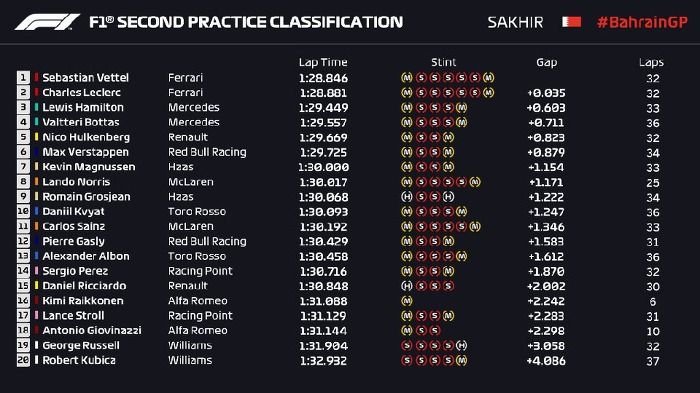Click position number 1 box
This screenshot has height=393, width=700.
[x=23, y=77]
